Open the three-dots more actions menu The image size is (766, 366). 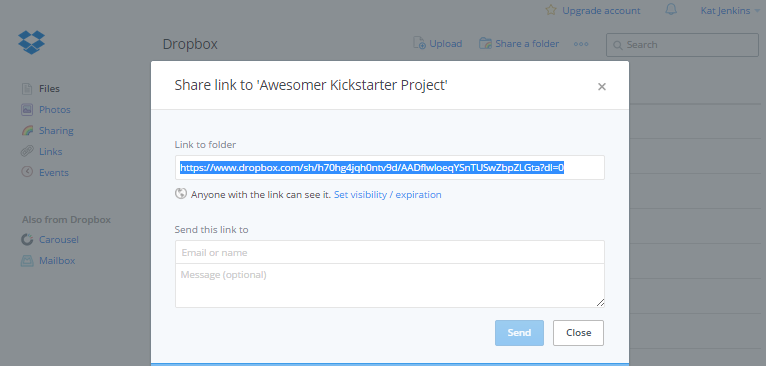pyautogui.click(x=581, y=44)
